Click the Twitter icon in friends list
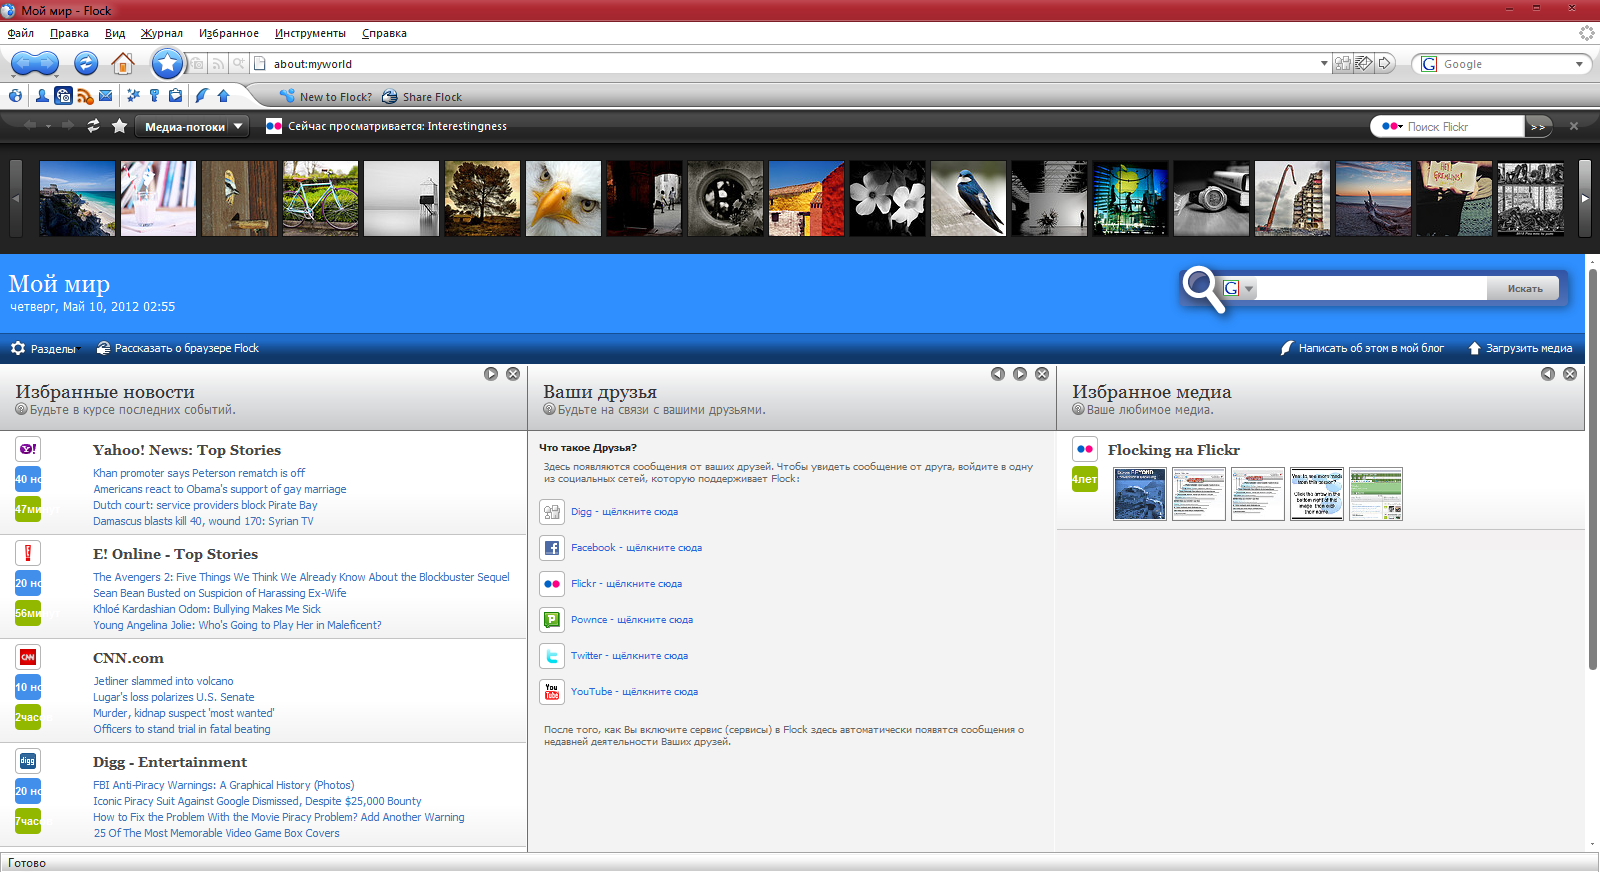 pos(552,656)
